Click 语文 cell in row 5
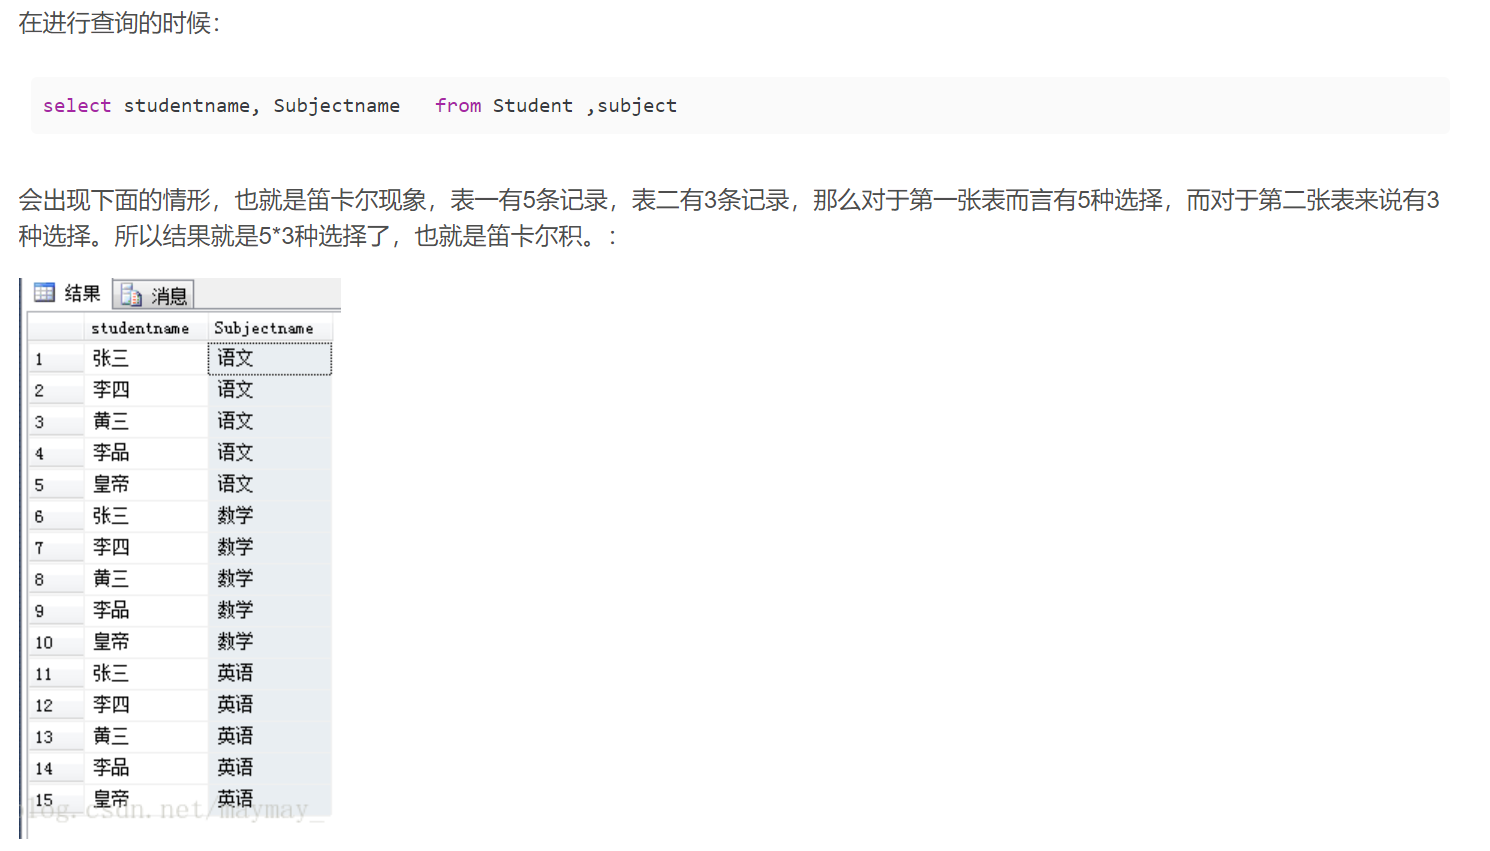Image resolution: width=1490 pixels, height=851 pixels. [x=269, y=484]
